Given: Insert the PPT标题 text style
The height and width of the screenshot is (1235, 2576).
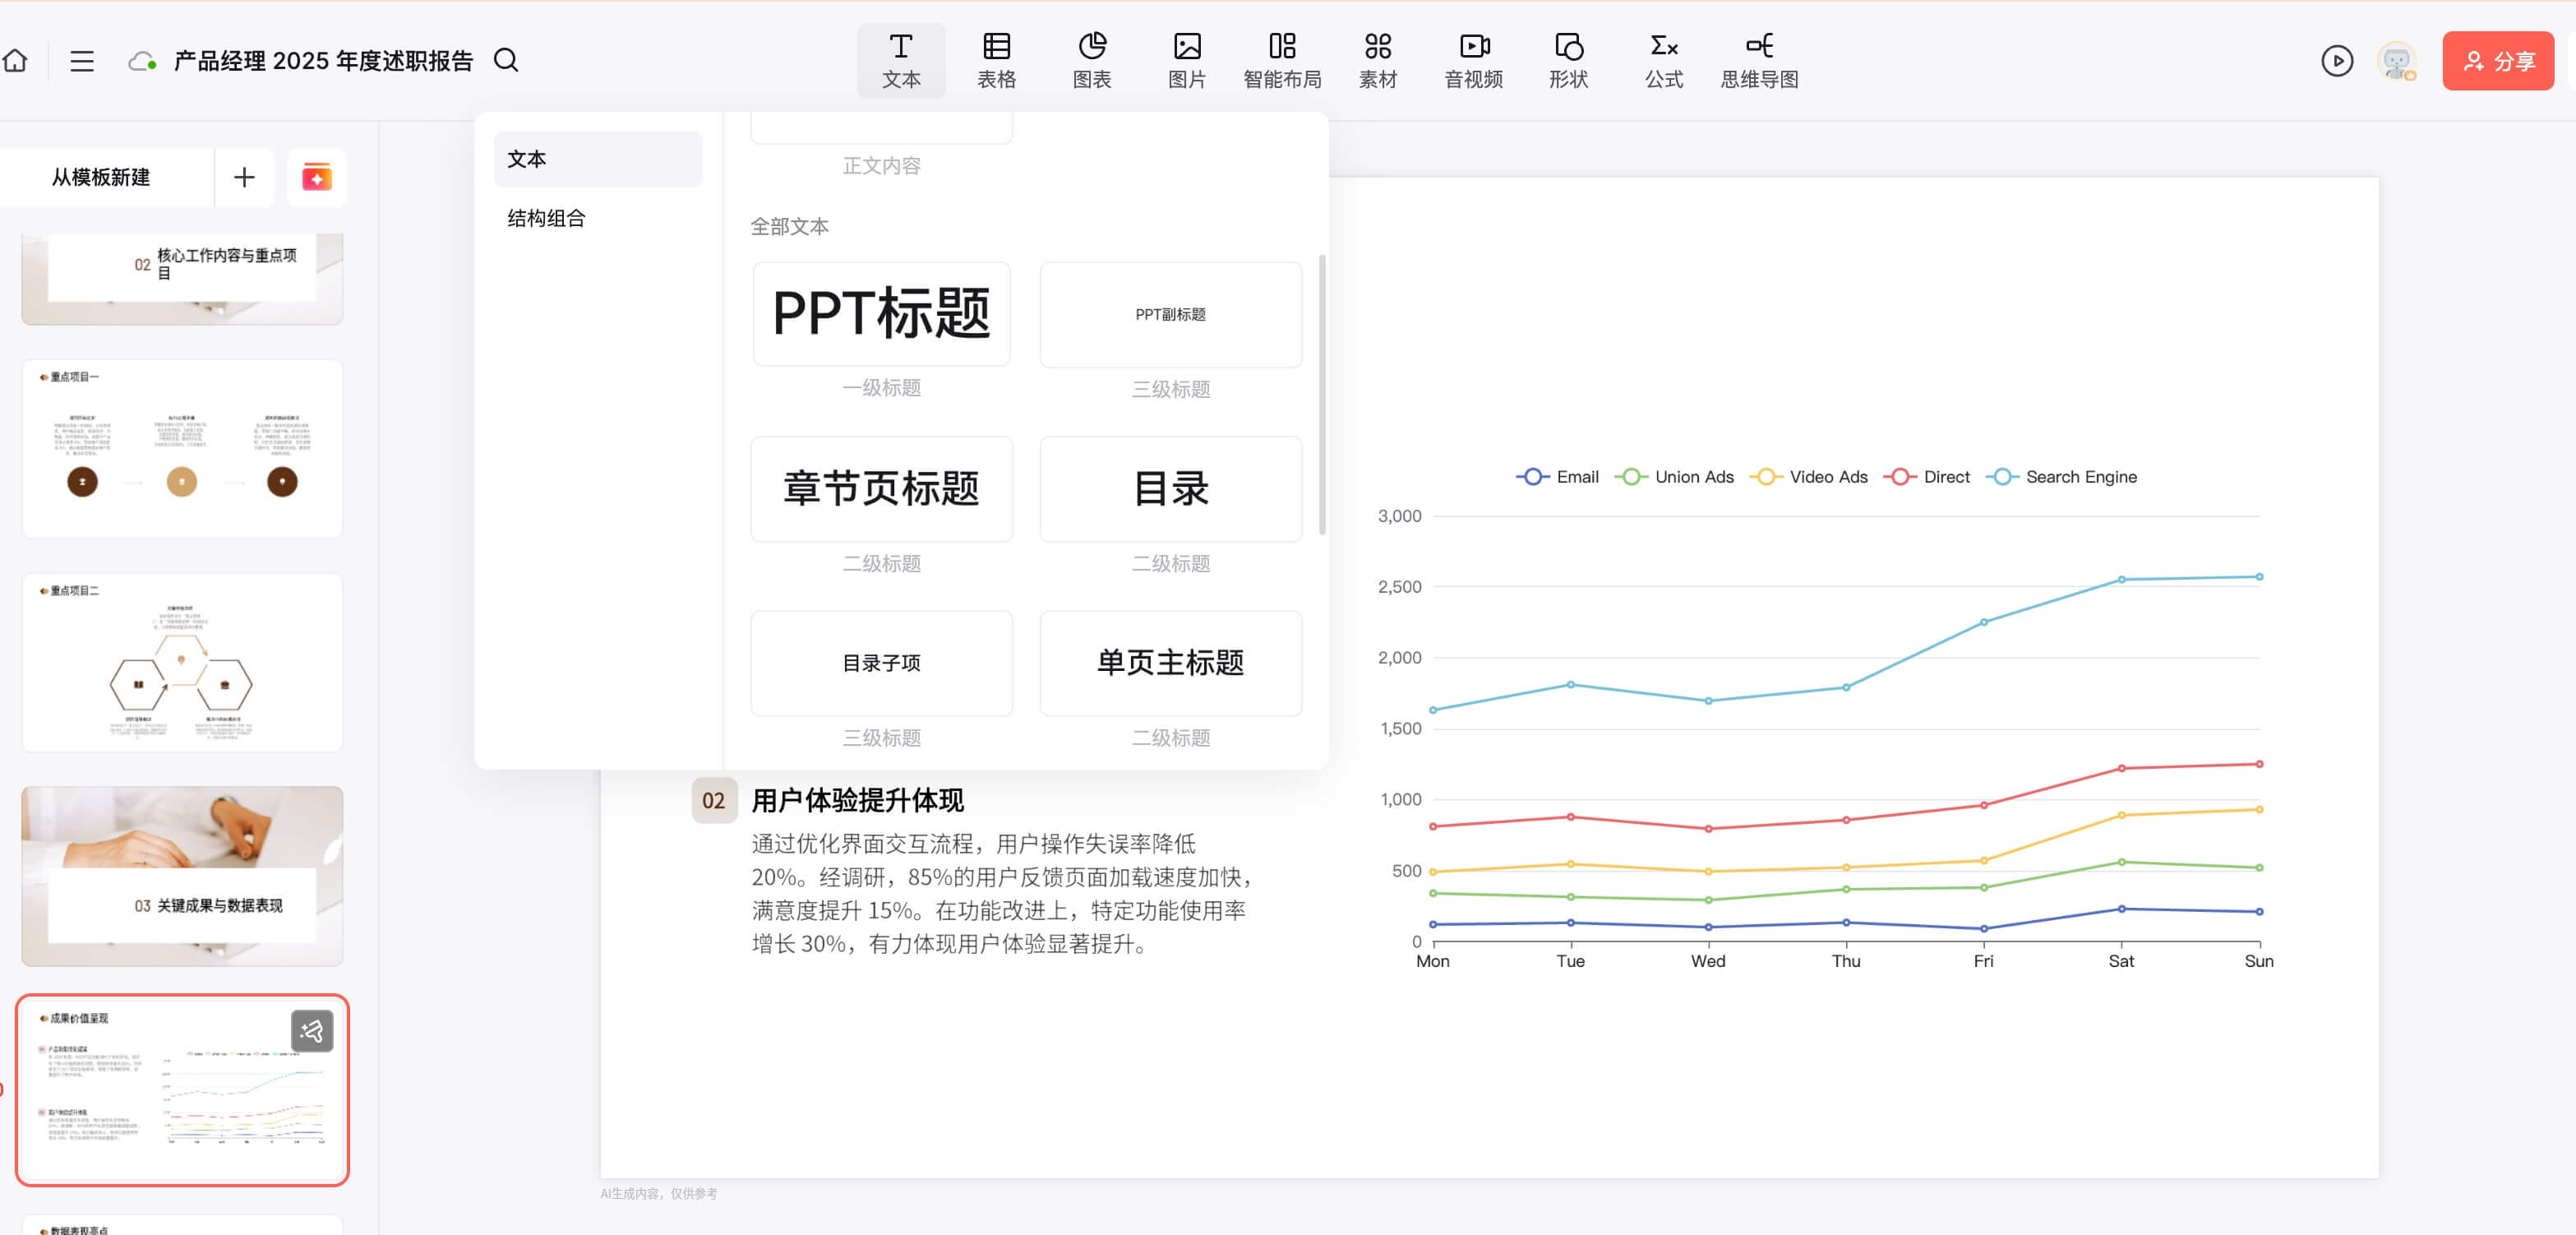Looking at the screenshot, I should click(x=881, y=314).
